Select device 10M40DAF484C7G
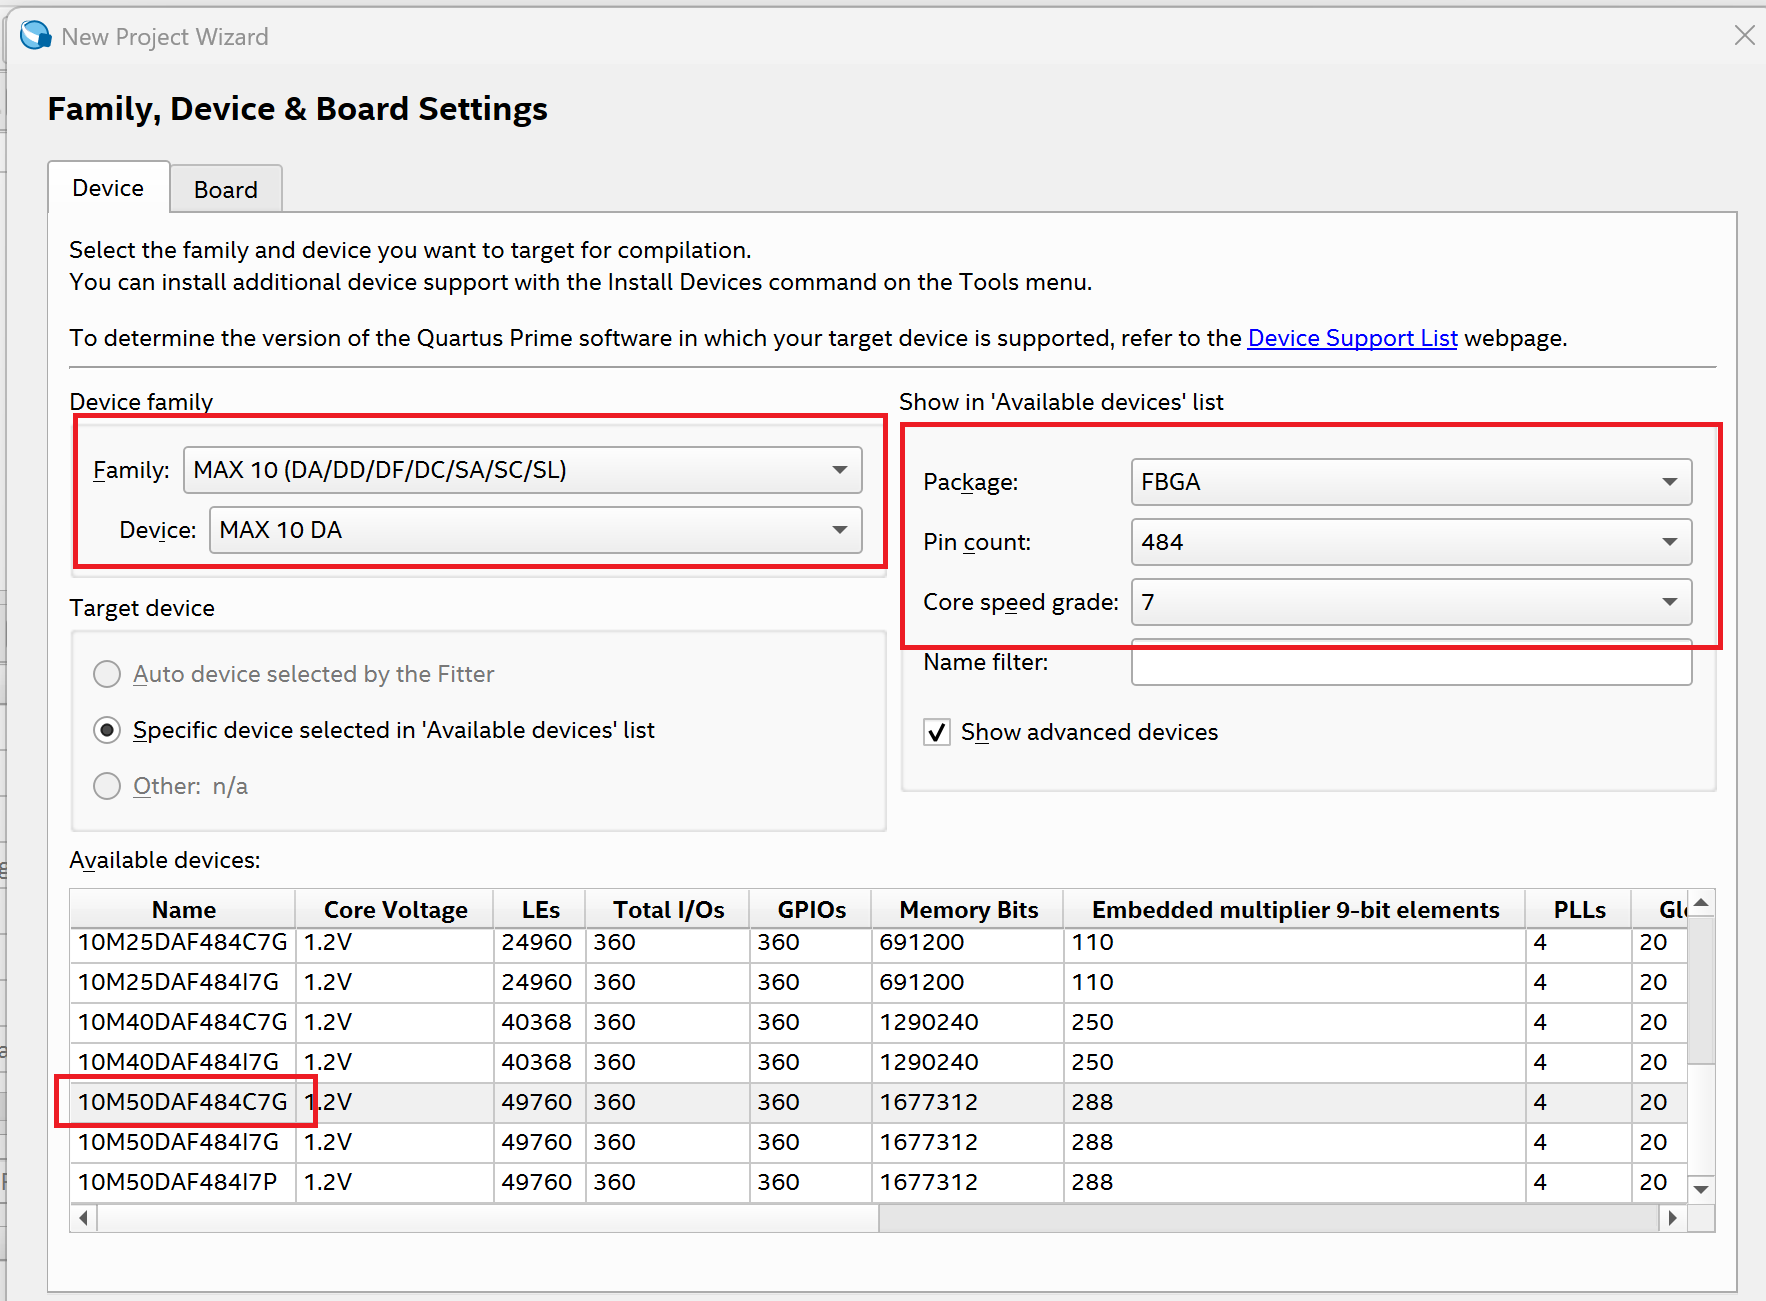The width and height of the screenshot is (1766, 1301). 182,1022
